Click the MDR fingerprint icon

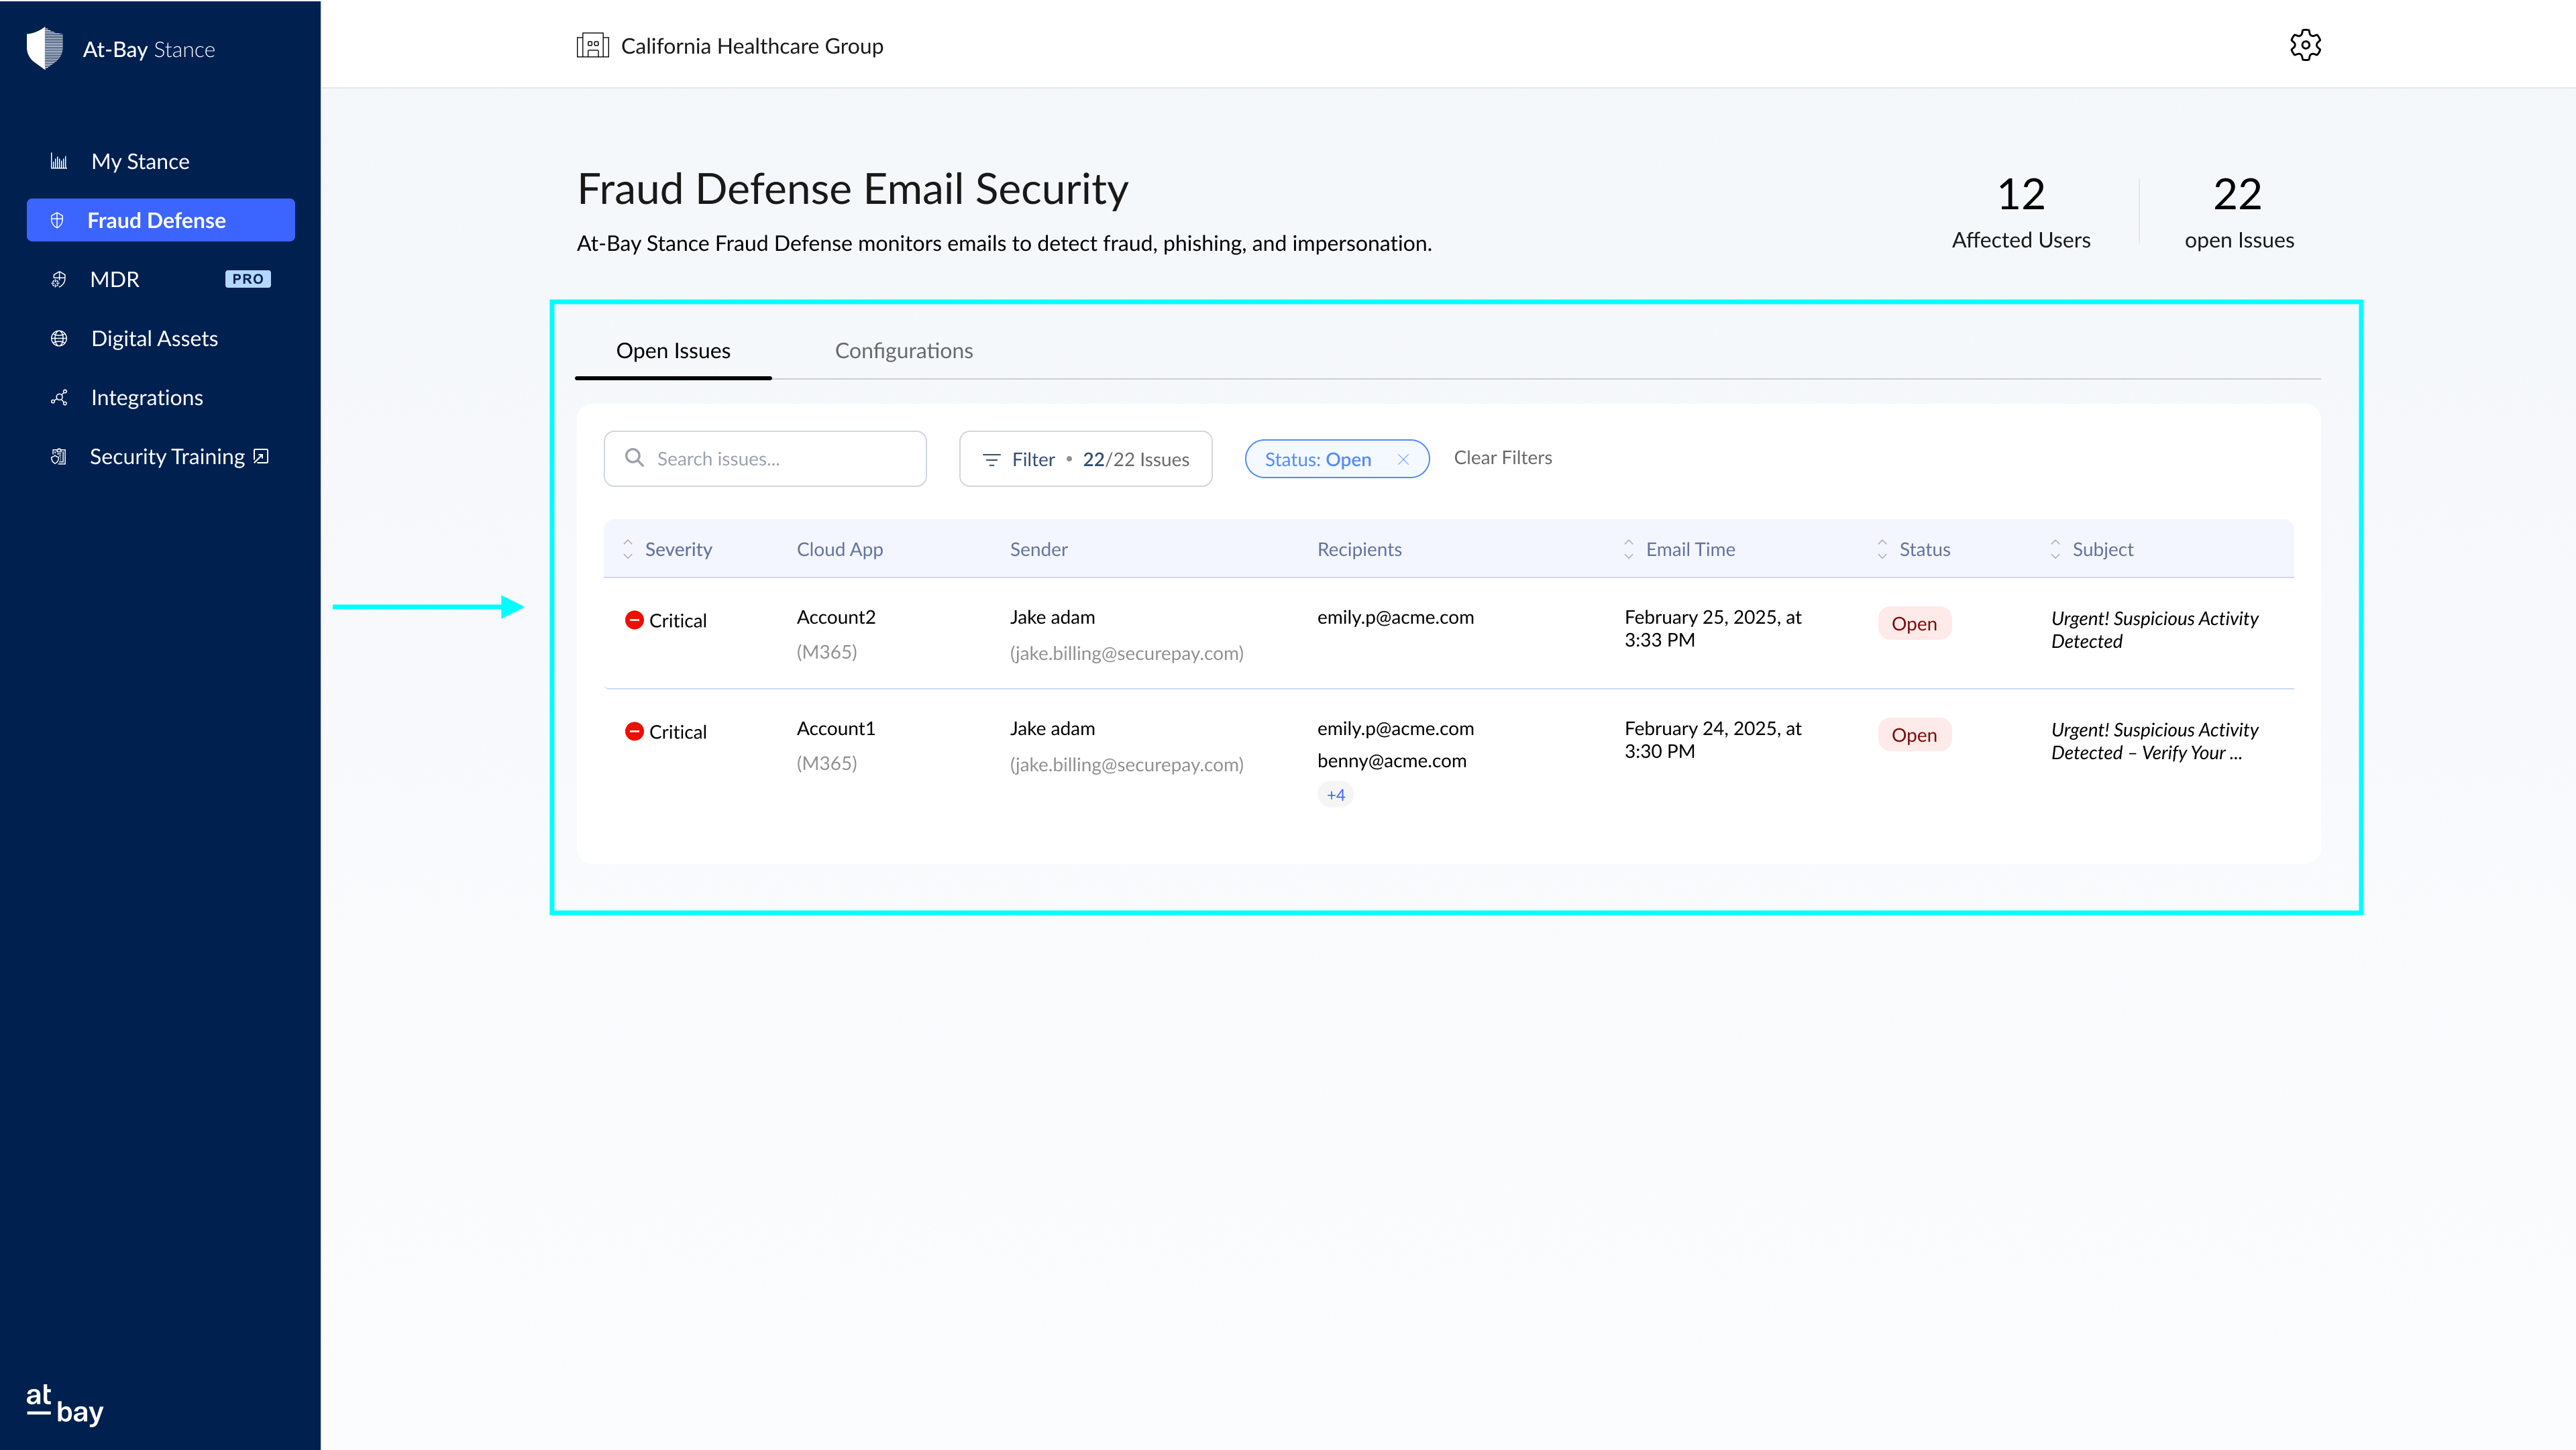[x=59, y=280]
